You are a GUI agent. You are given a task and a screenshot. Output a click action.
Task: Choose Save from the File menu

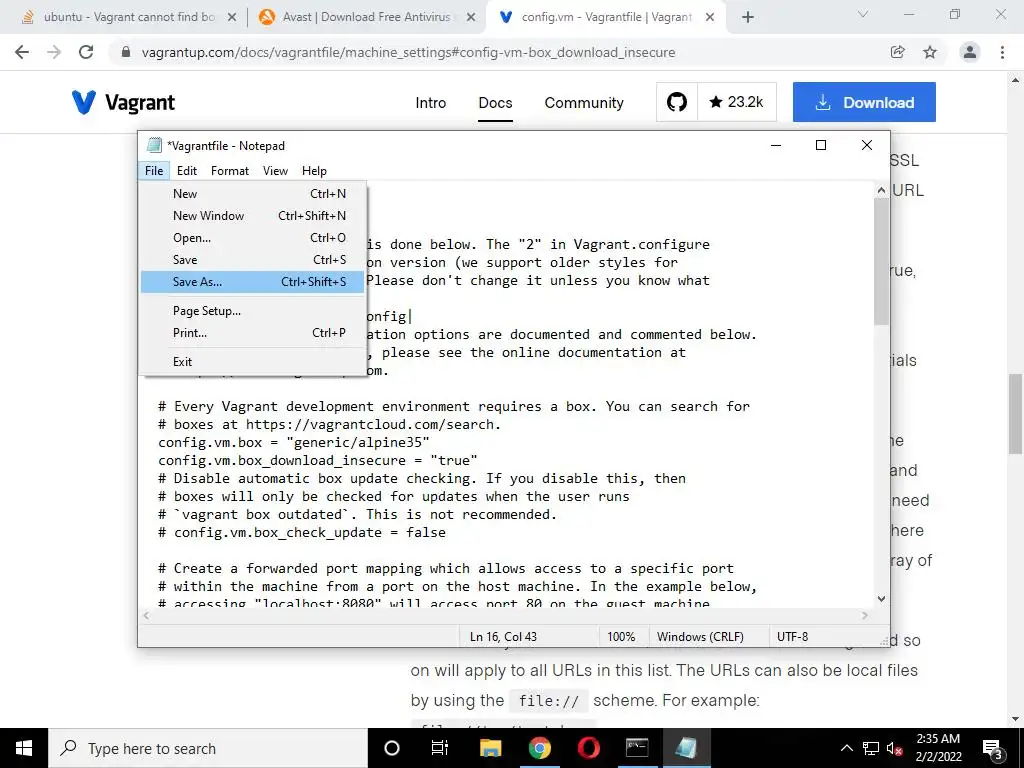point(253,259)
